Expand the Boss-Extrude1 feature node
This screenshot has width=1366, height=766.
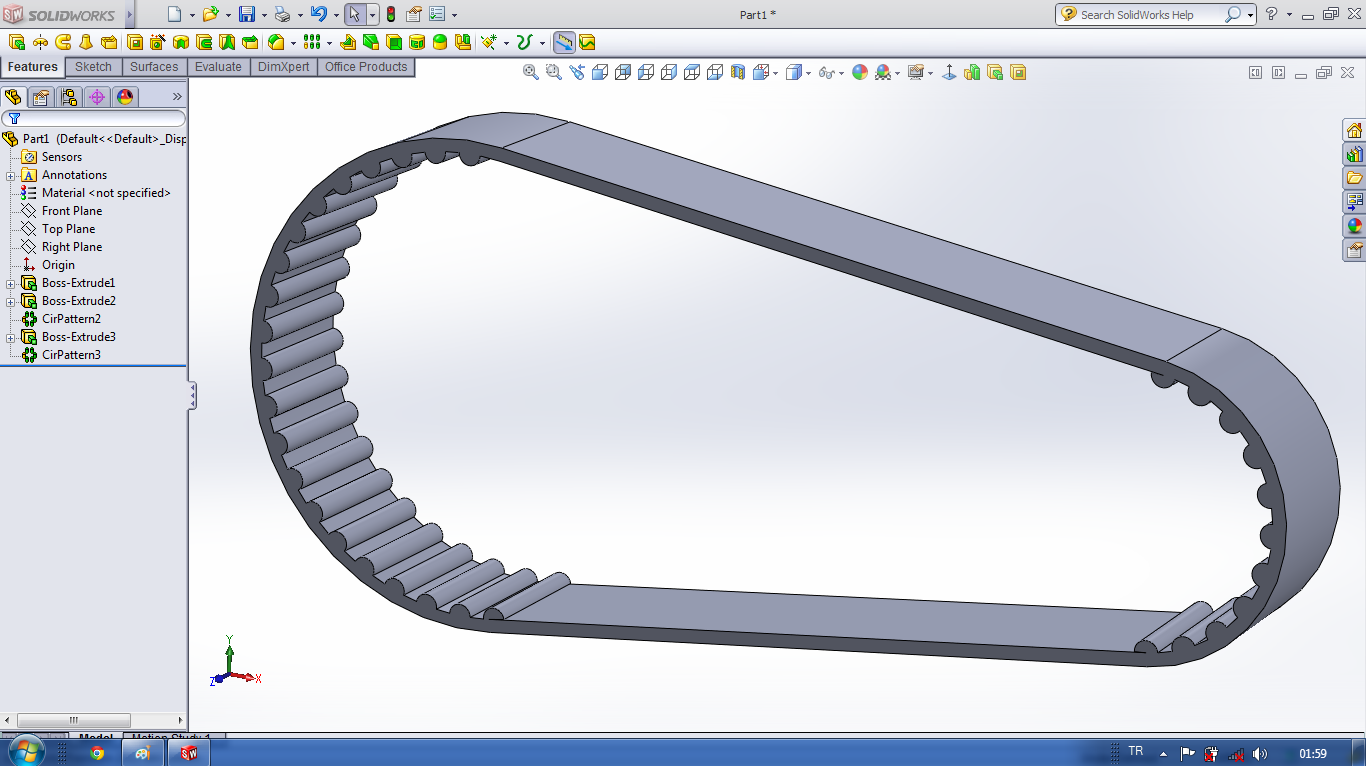11,283
